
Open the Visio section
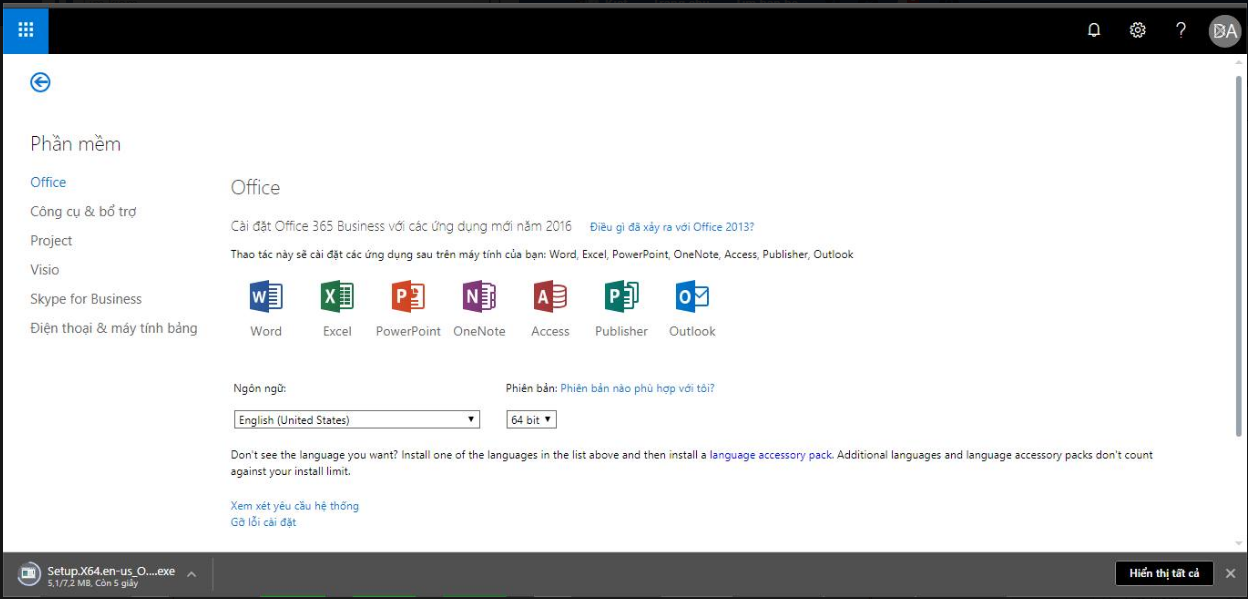point(44,269)
